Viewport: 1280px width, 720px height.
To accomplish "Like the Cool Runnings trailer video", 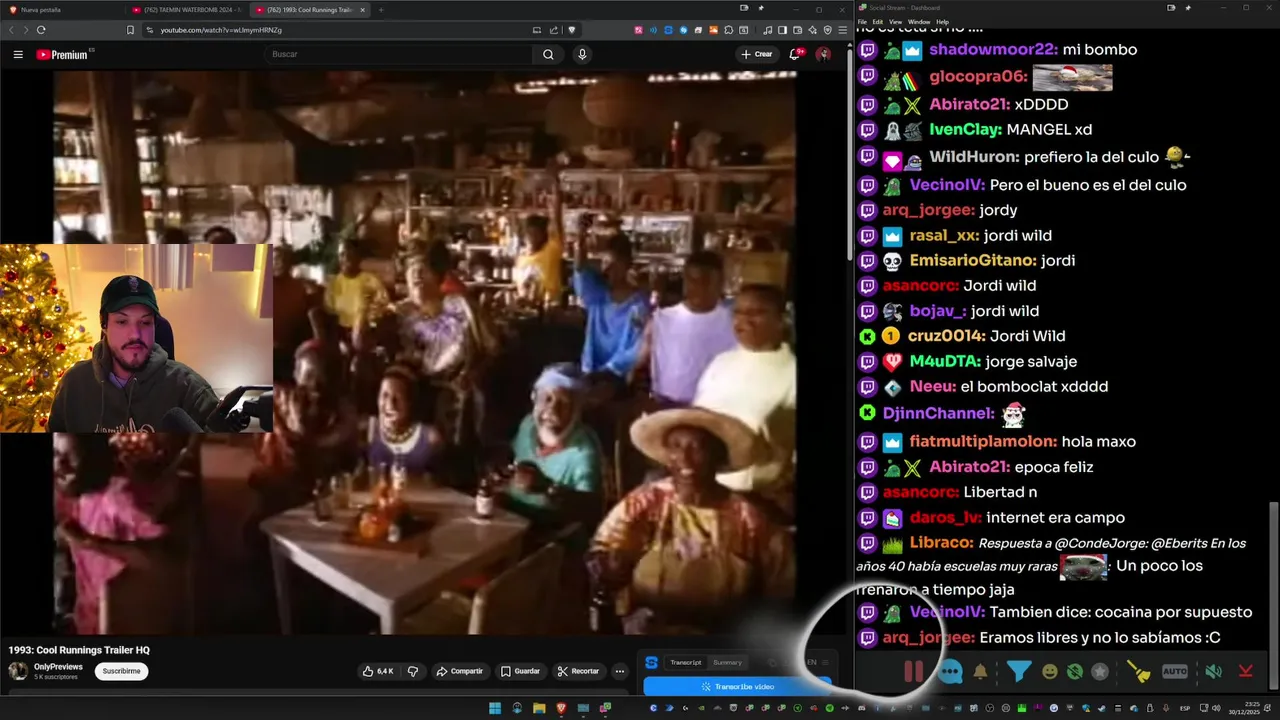I will click(x=379, y=671).
